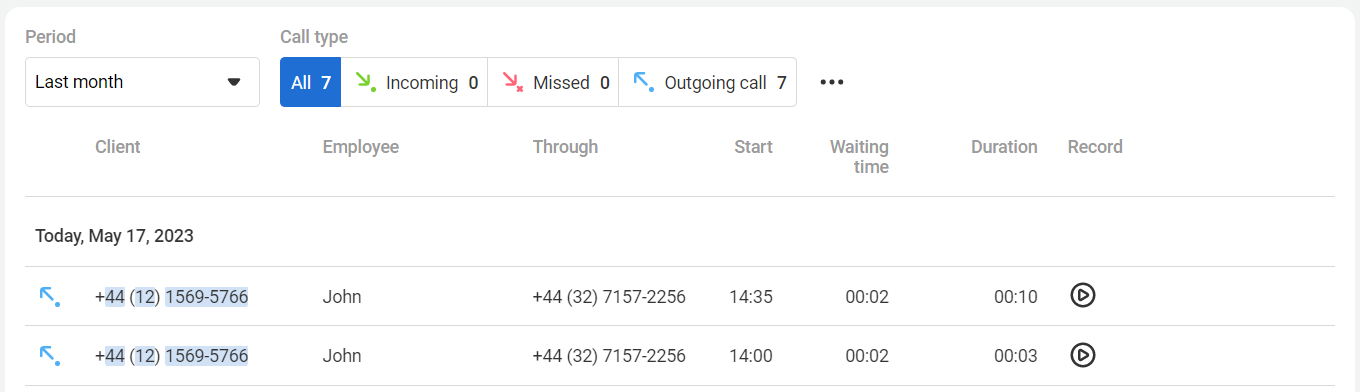Click the Start column header

tap(753, 147)
